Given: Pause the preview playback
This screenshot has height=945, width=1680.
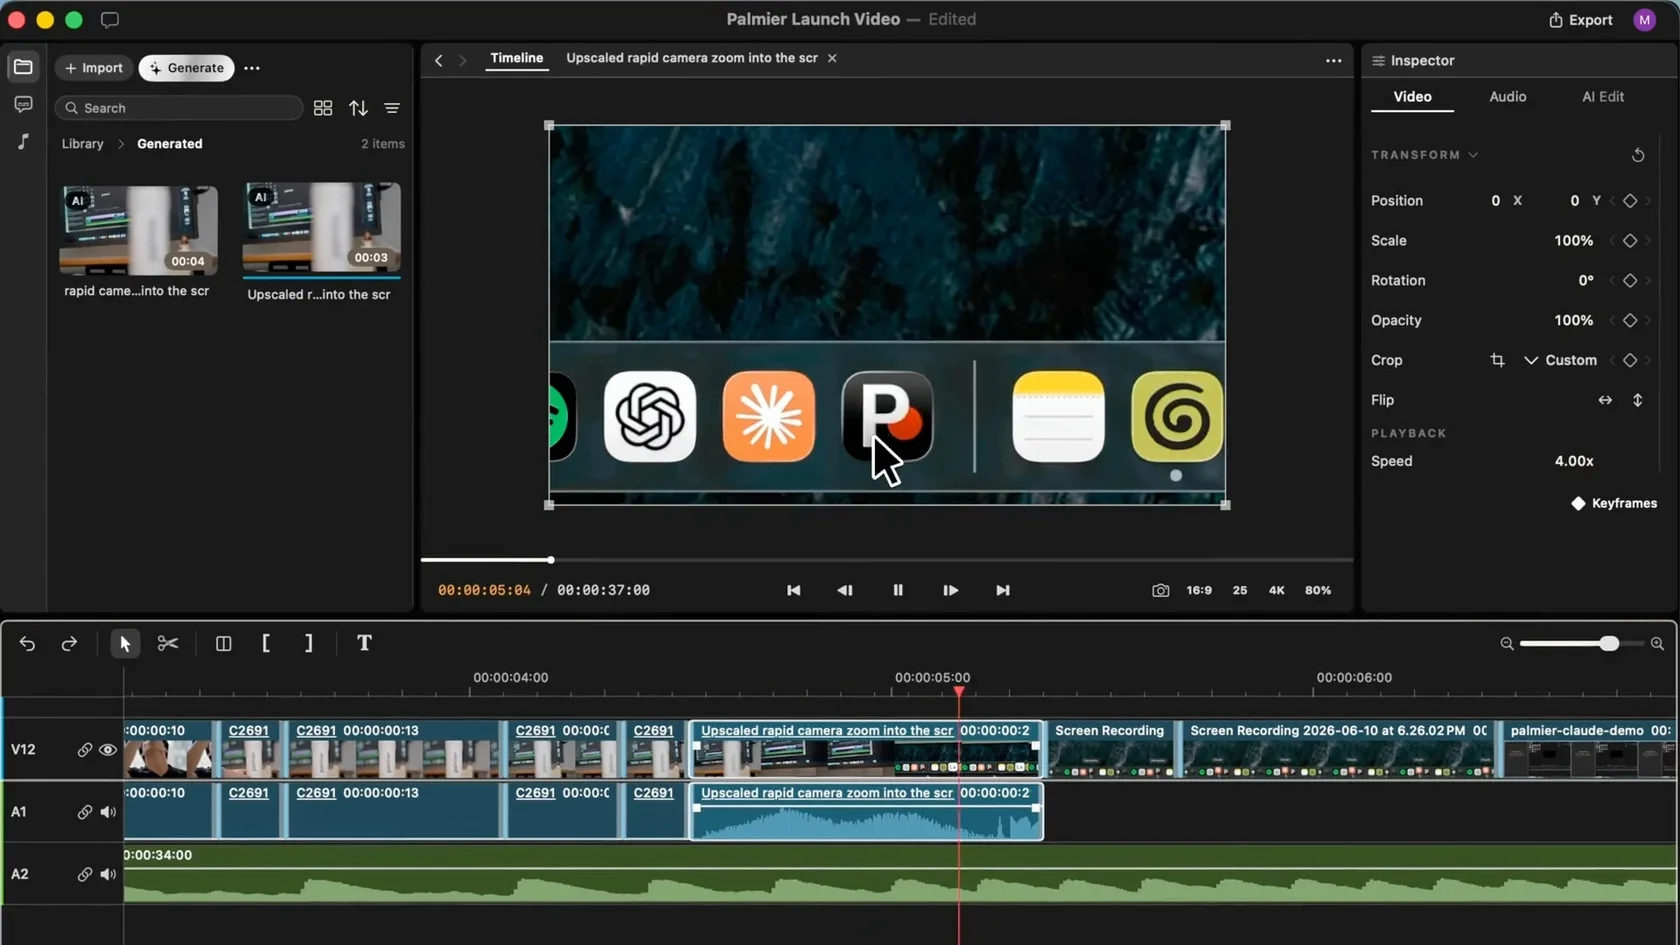Looking at the screenshot, I should [898, 591].
